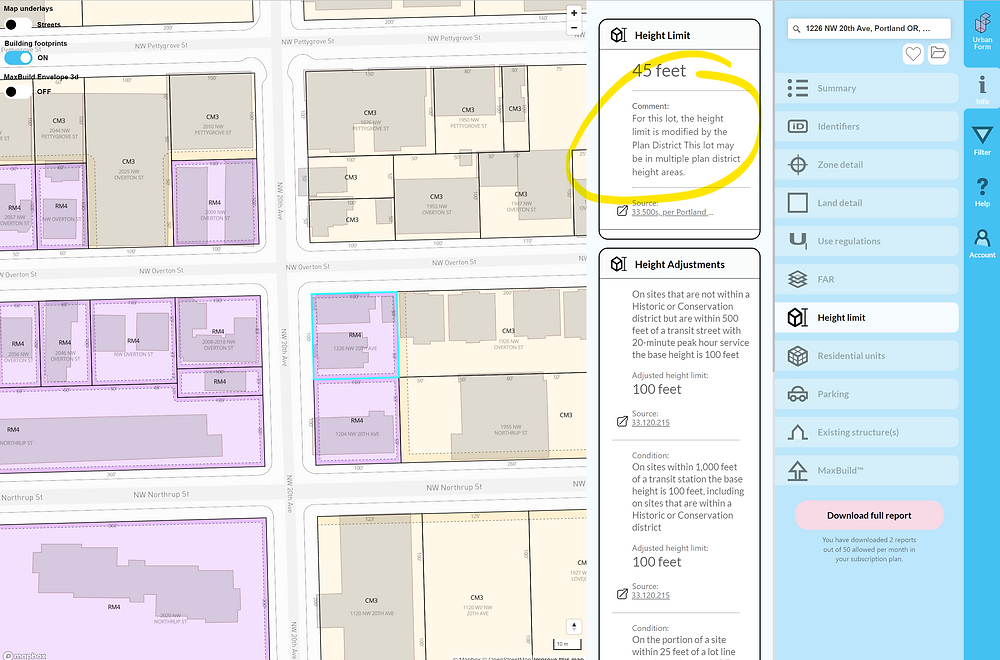
Task: Enable the MaxBuild Envelope 3d switch
Action: click(x=17, y=91)
